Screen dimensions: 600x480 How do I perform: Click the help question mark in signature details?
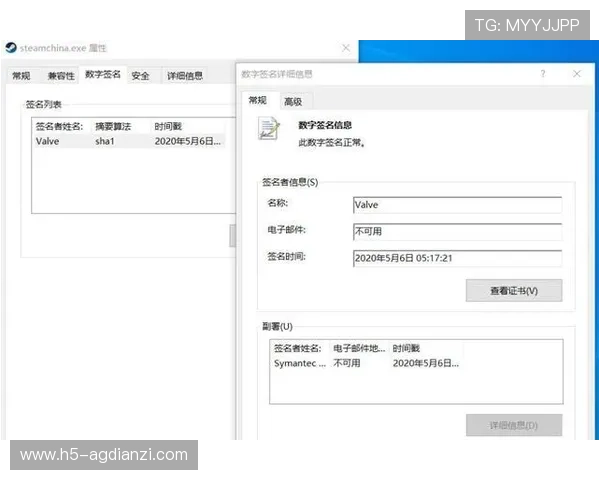coord(543,73)
